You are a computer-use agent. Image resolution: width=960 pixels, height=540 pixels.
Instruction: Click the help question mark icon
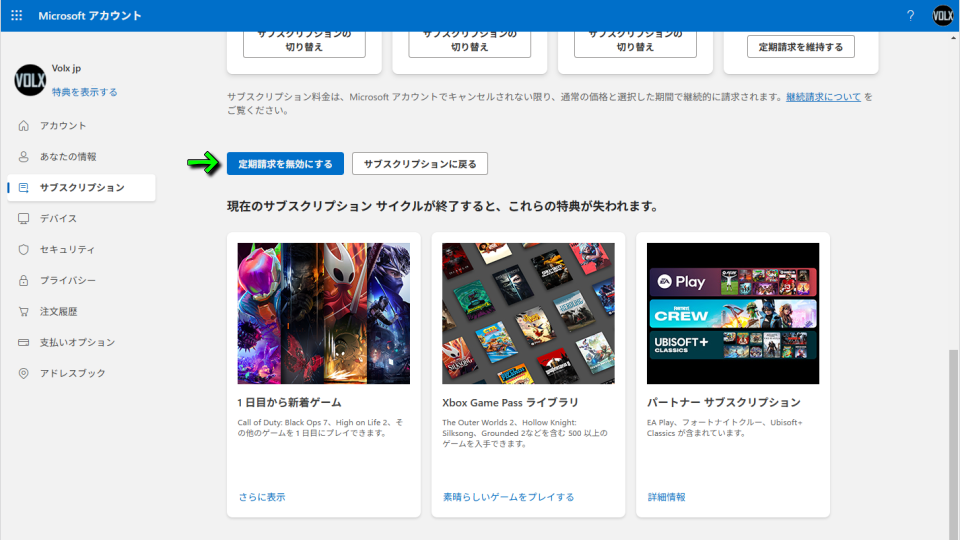[x=910, y=16]
